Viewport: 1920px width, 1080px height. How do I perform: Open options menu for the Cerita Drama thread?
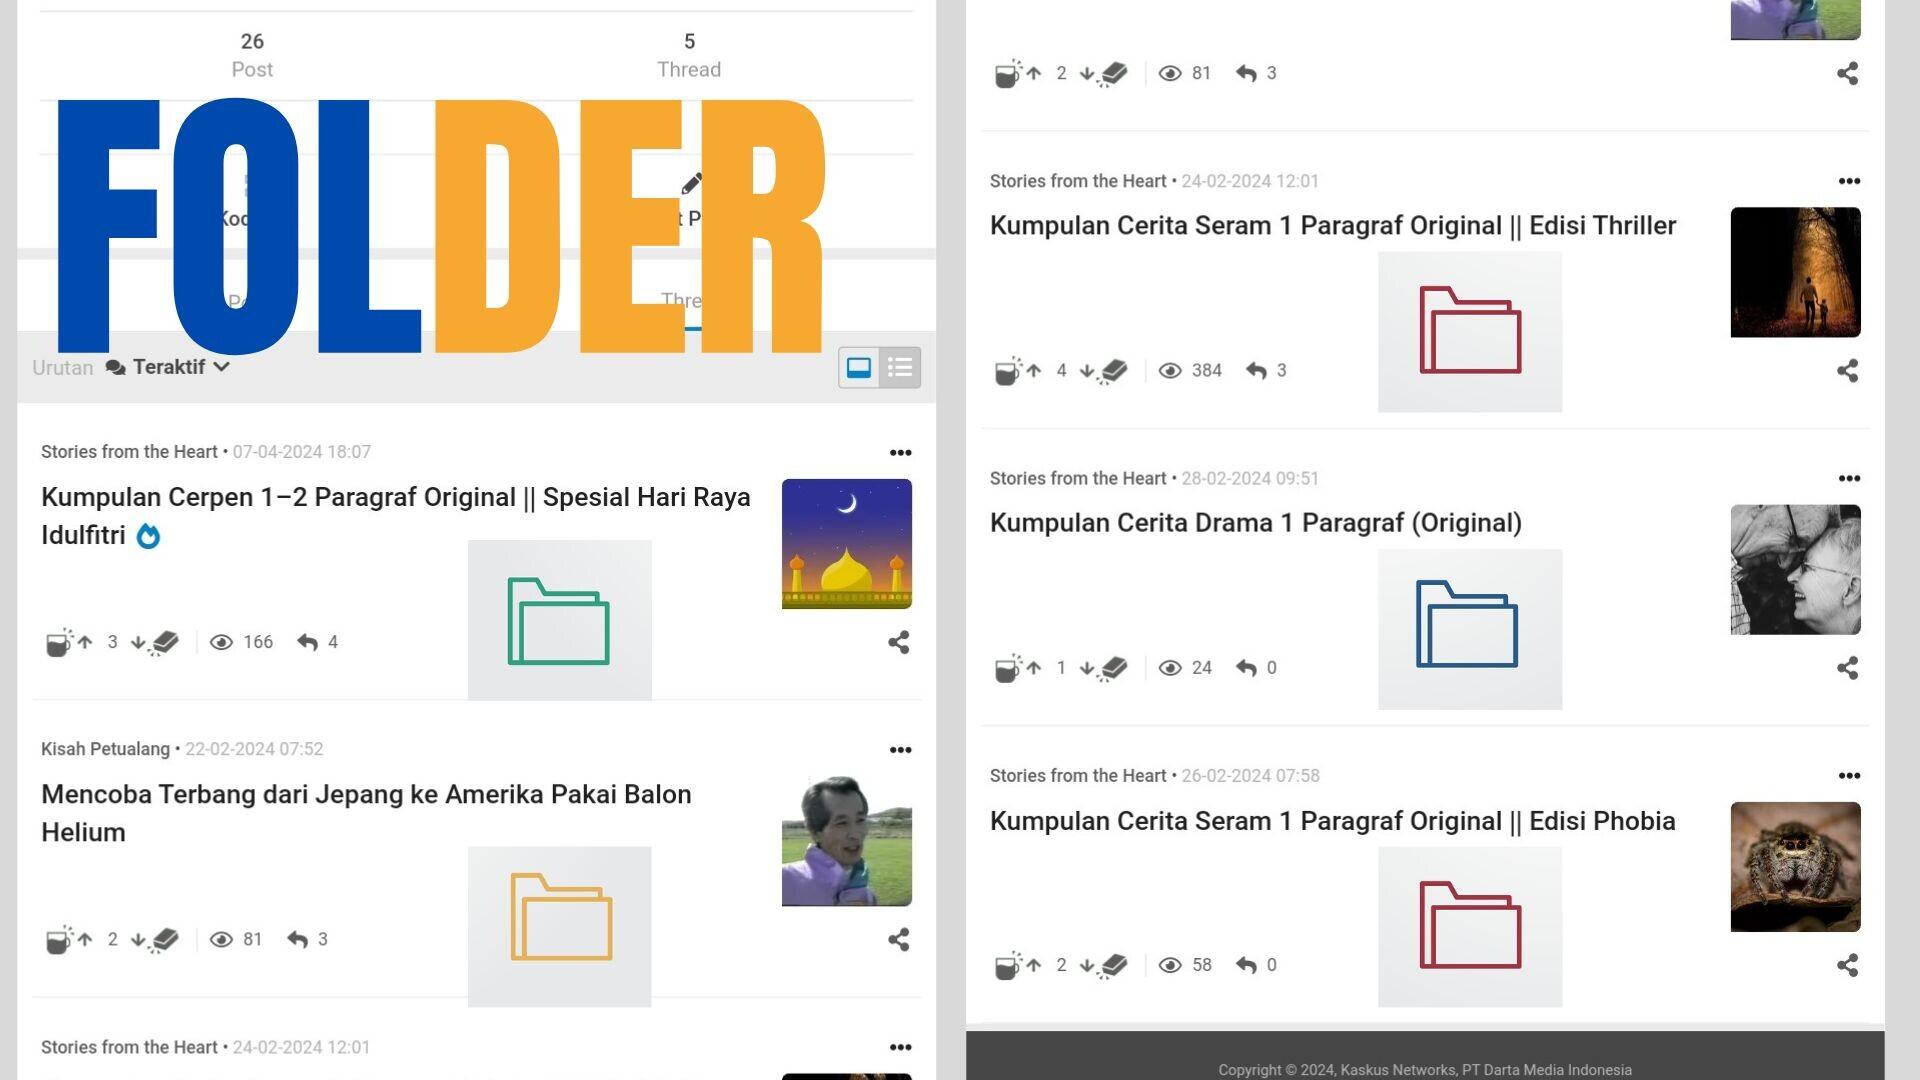pyautogui.click(x=1849, y=479)
